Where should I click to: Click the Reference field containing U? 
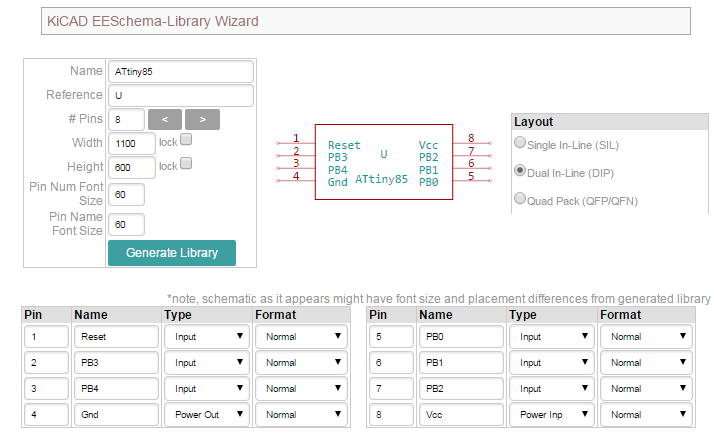coord(181,95)
